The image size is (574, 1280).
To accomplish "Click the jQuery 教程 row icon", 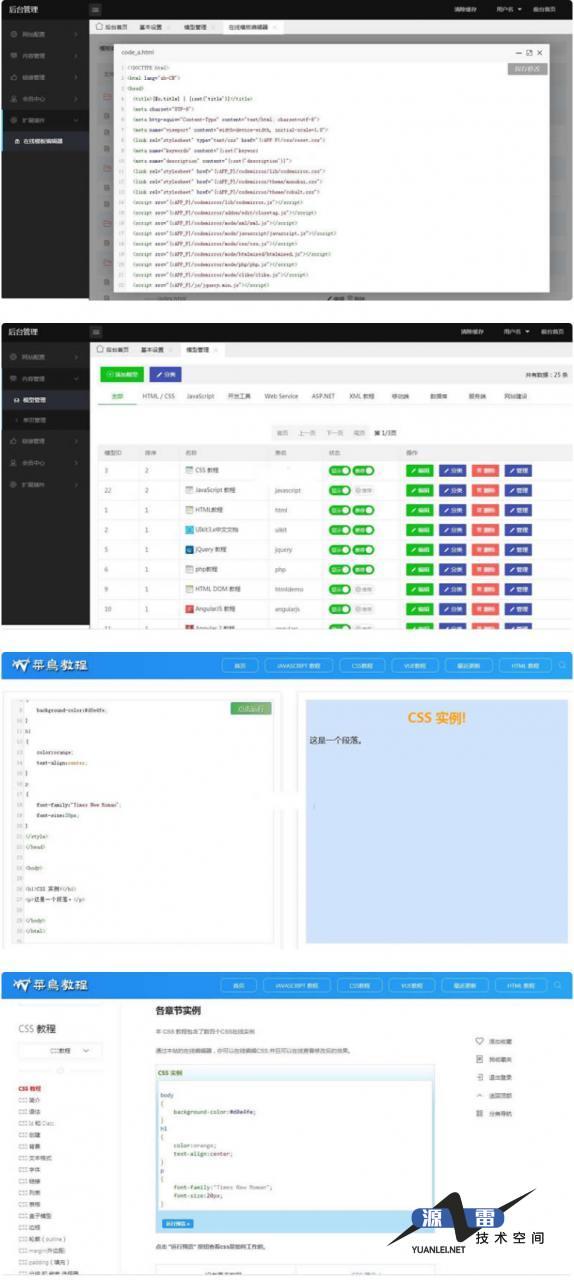I will point(189,550).
